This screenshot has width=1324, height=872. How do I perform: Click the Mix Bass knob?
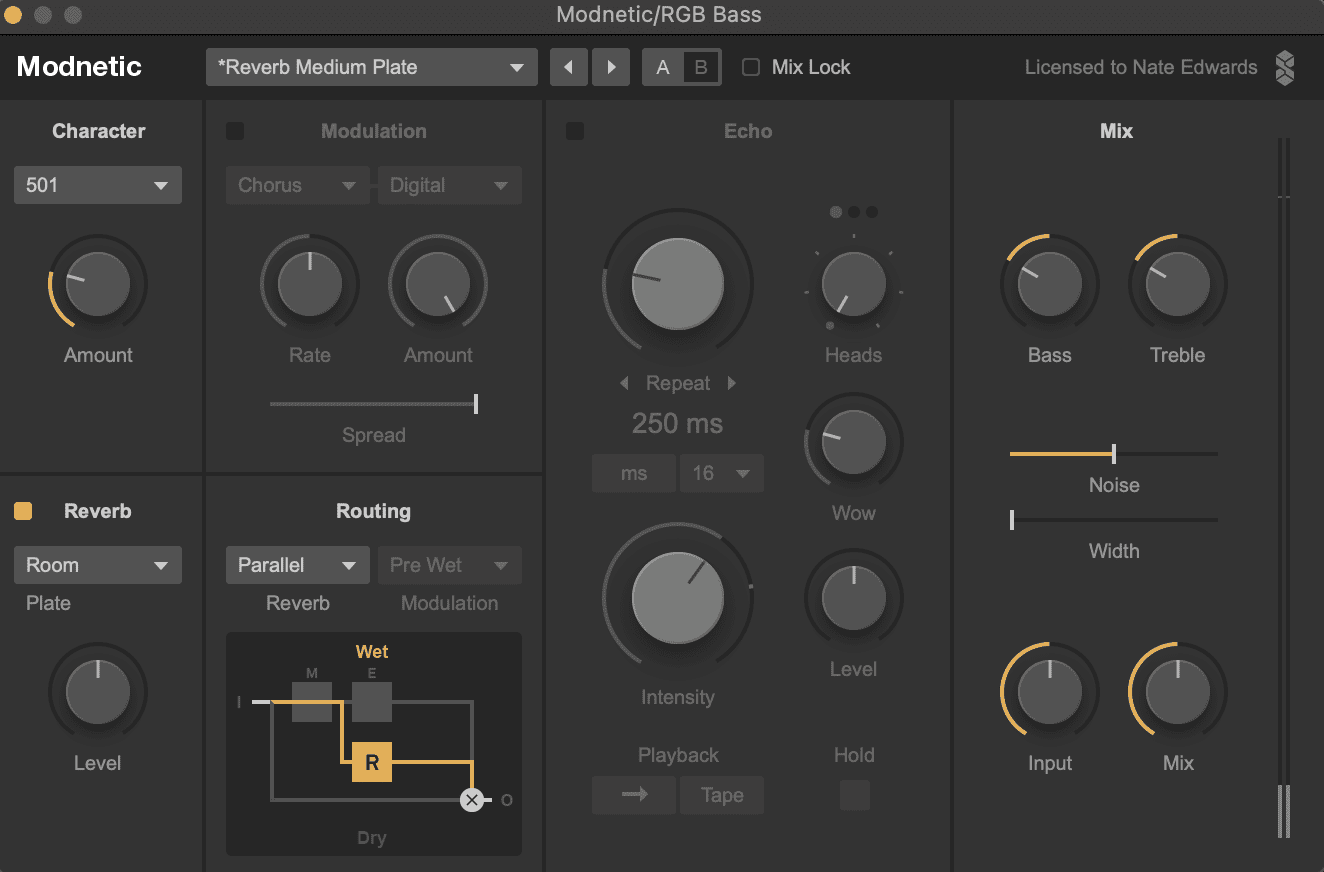point(1050,284)
